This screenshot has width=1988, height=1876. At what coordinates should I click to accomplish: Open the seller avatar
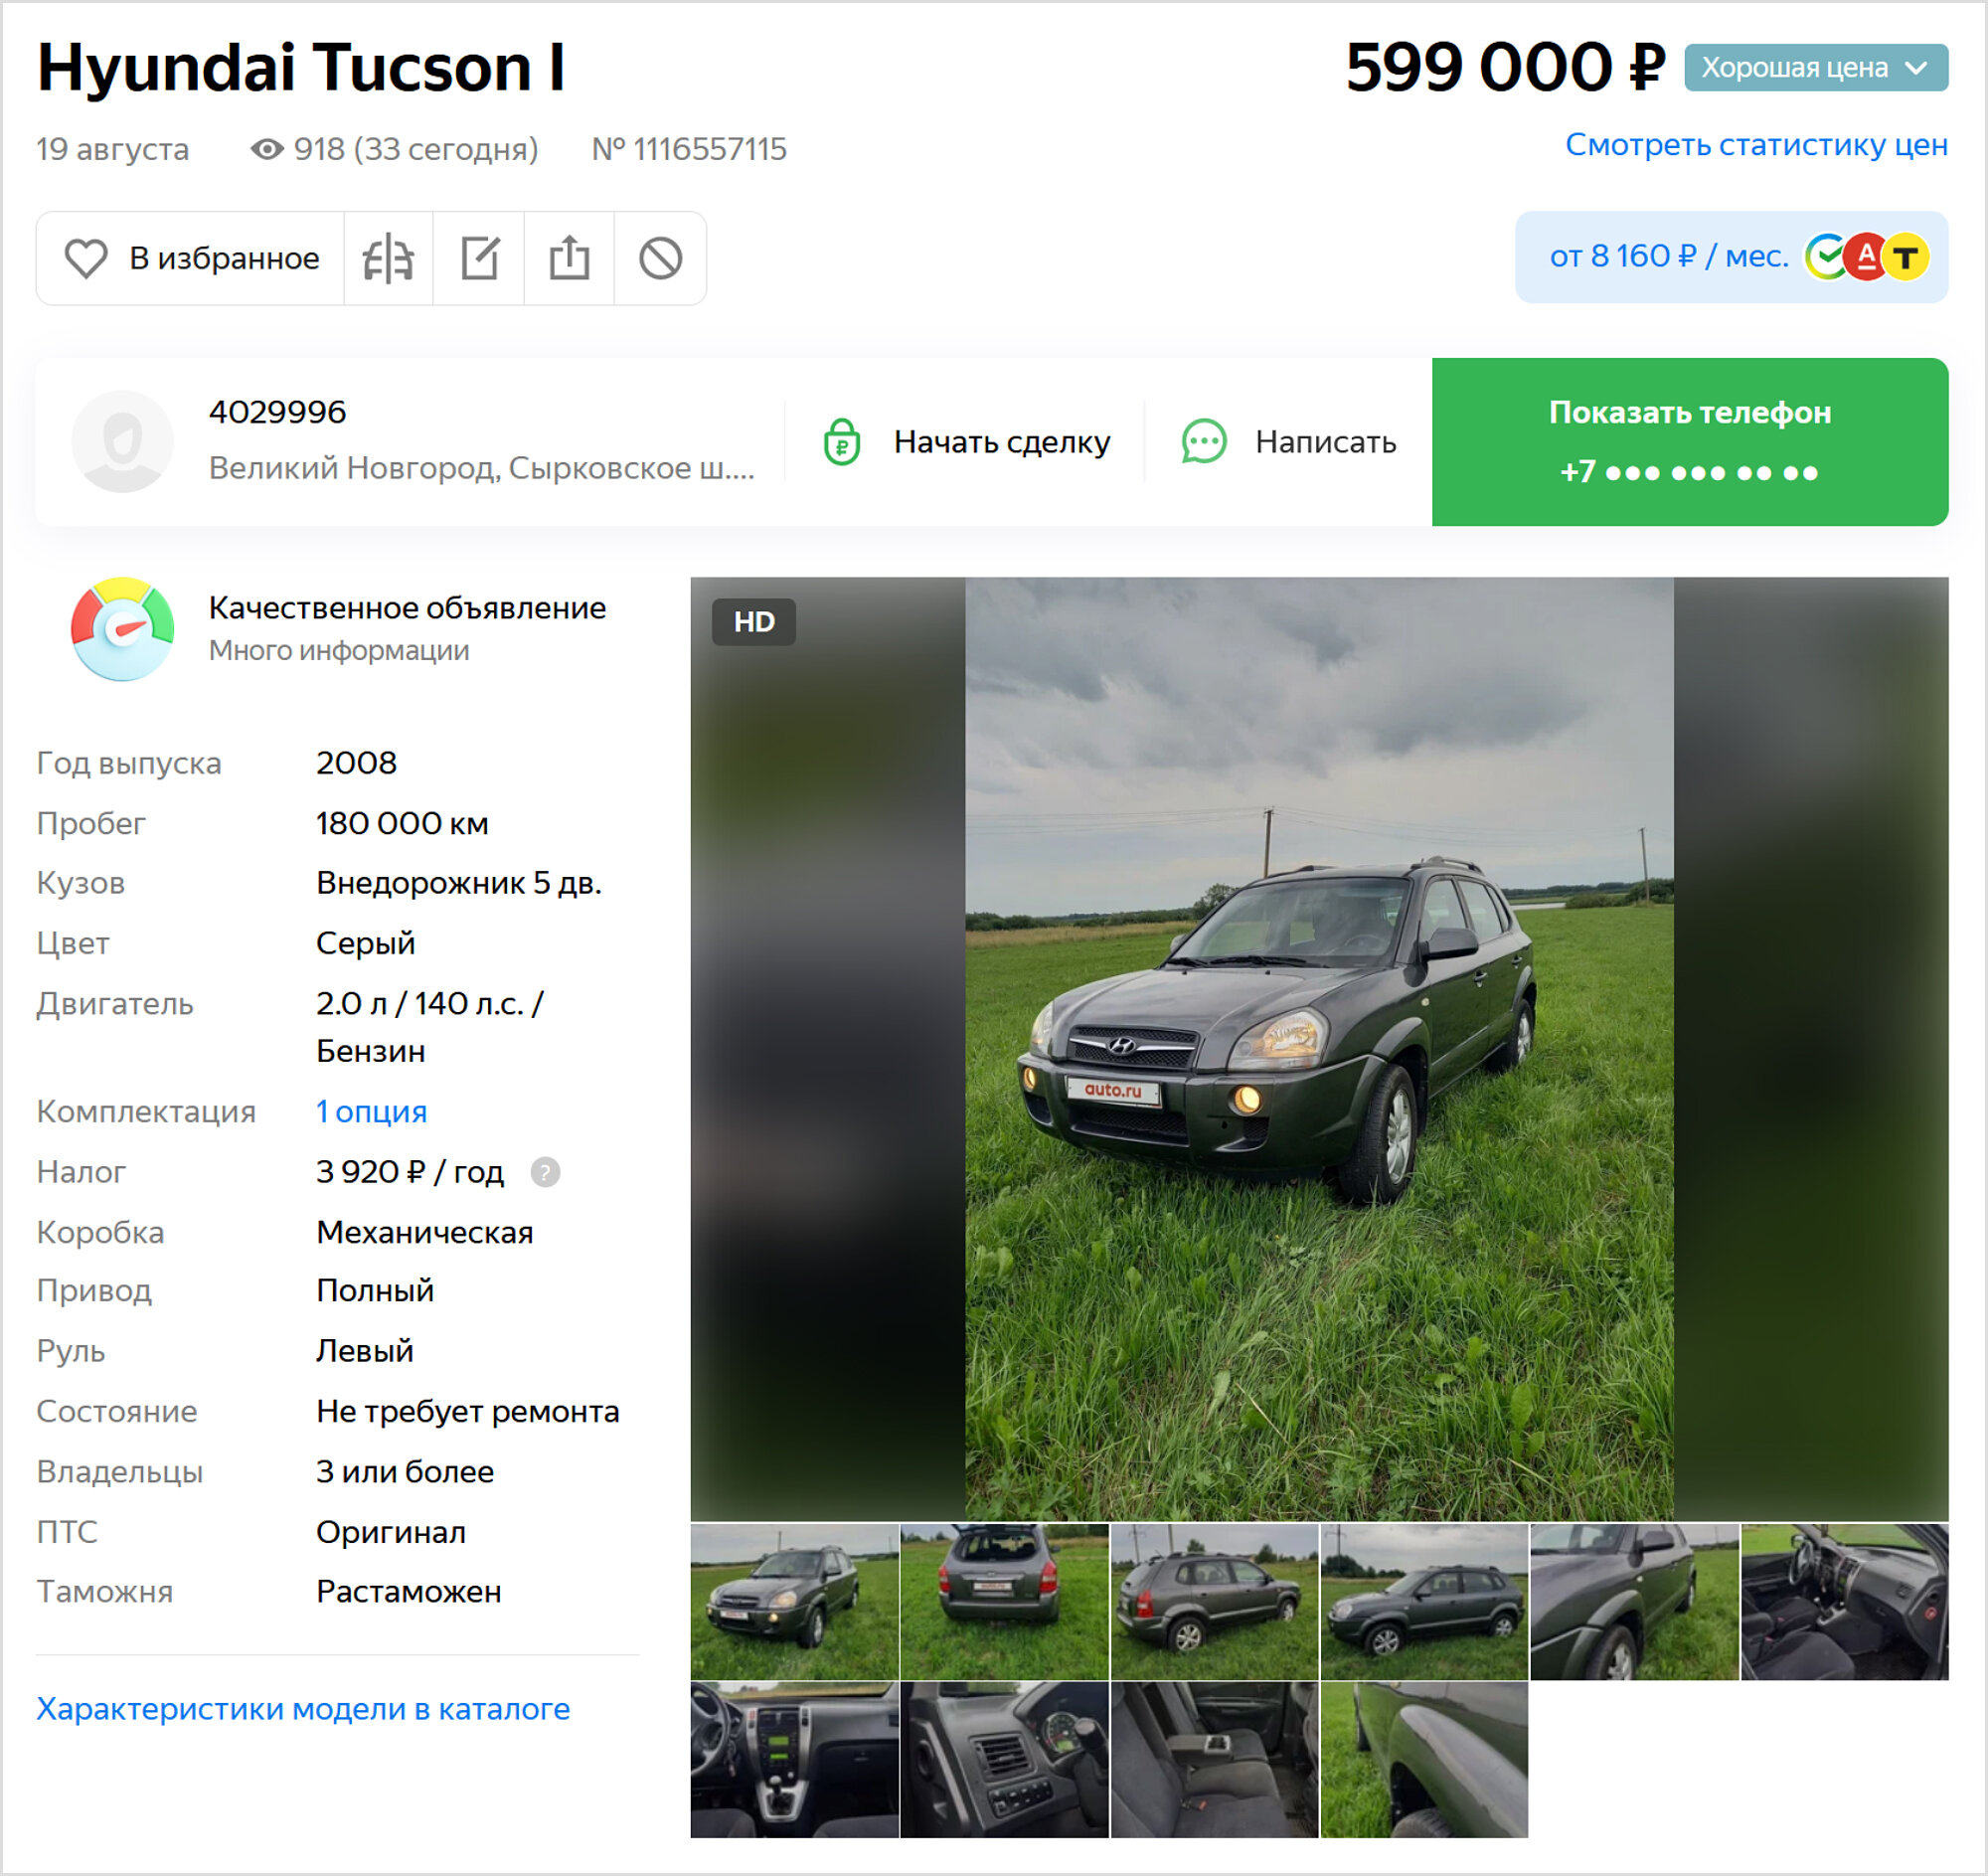tap(123, 441)
